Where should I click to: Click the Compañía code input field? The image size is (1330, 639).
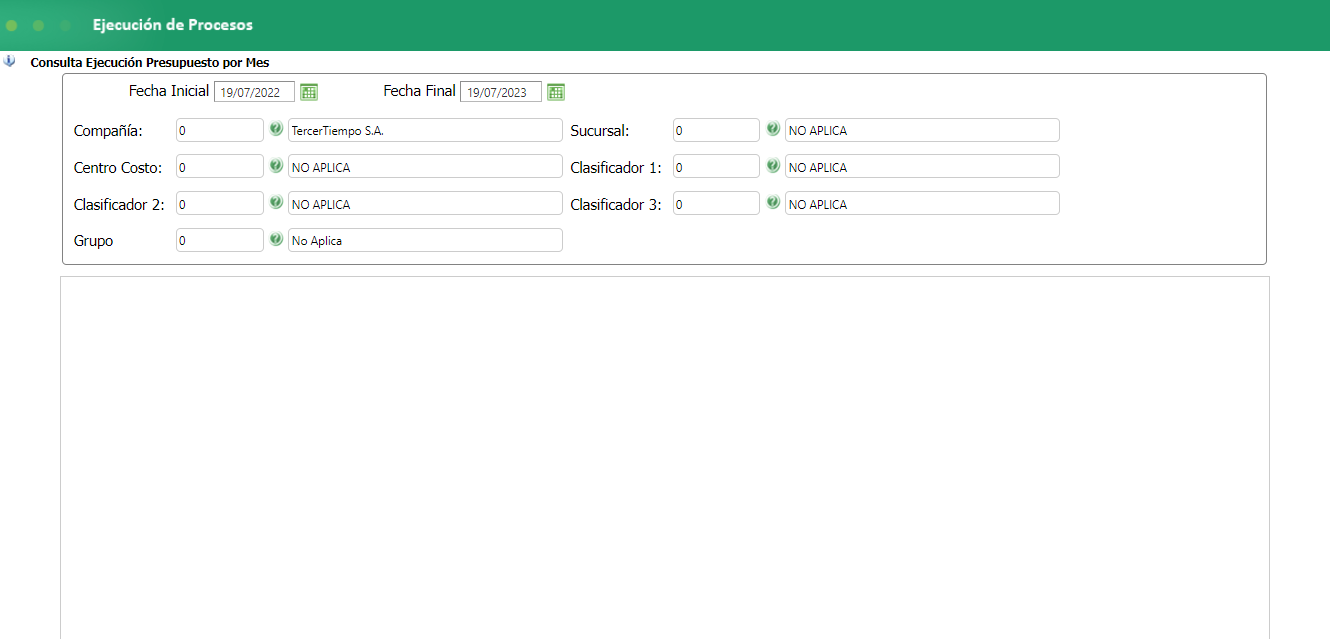pos(220,130)
